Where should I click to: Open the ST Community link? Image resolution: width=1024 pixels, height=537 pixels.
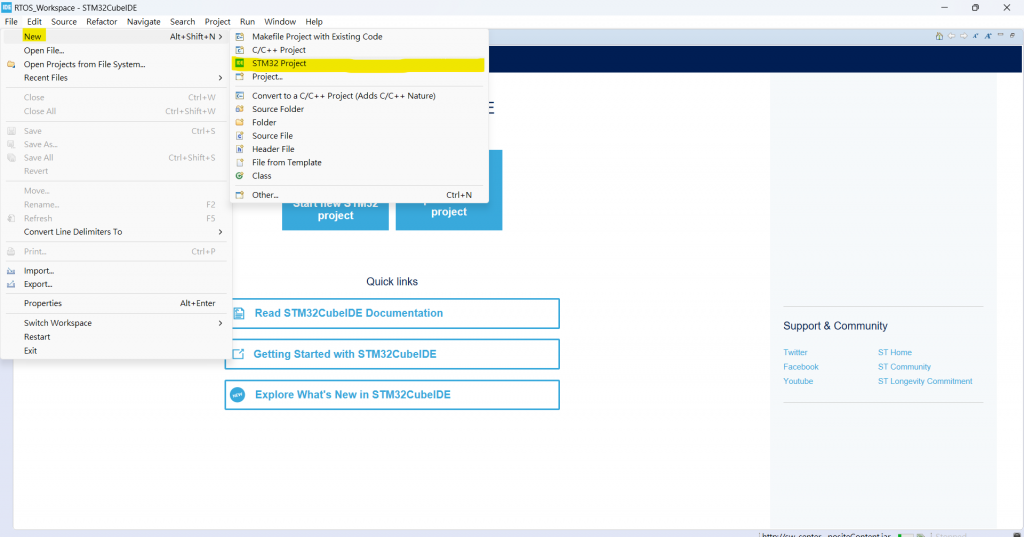[904, 366]
